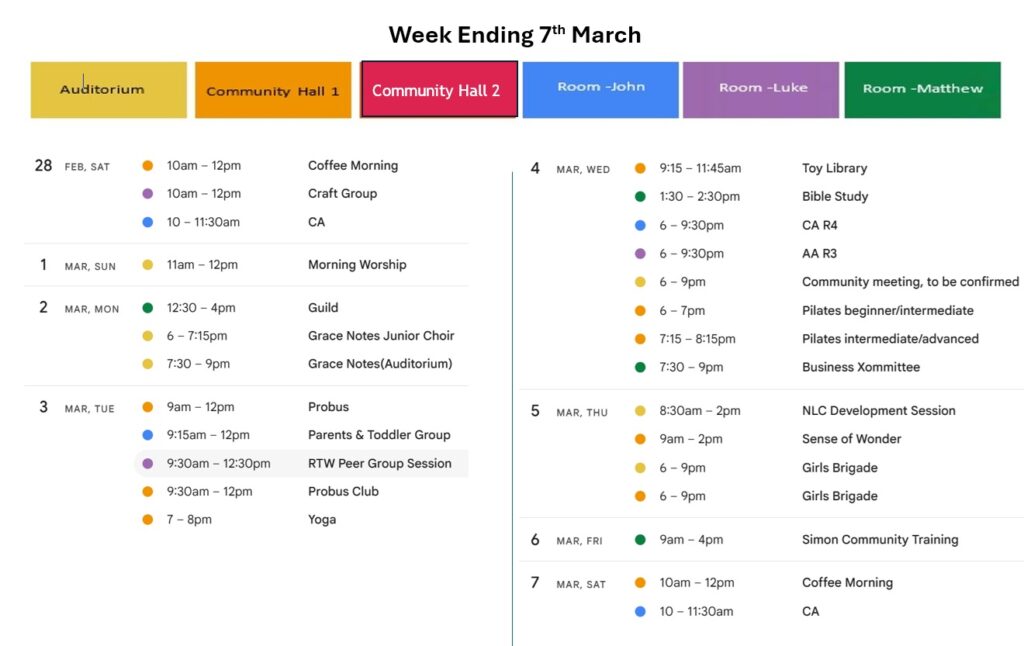Click the orange dot beside Yoga
This screenshot has width=1024, height=646.
tap(148, 520)
